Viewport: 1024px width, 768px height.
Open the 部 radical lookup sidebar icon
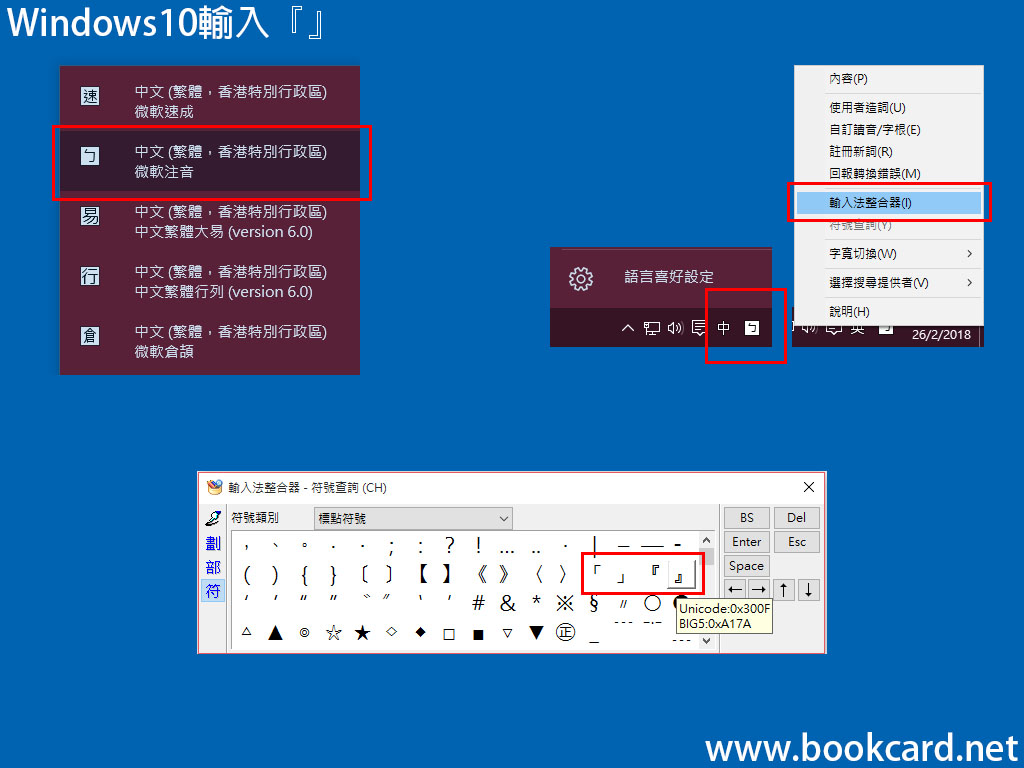pyautogui.click(x=212, y=566)
